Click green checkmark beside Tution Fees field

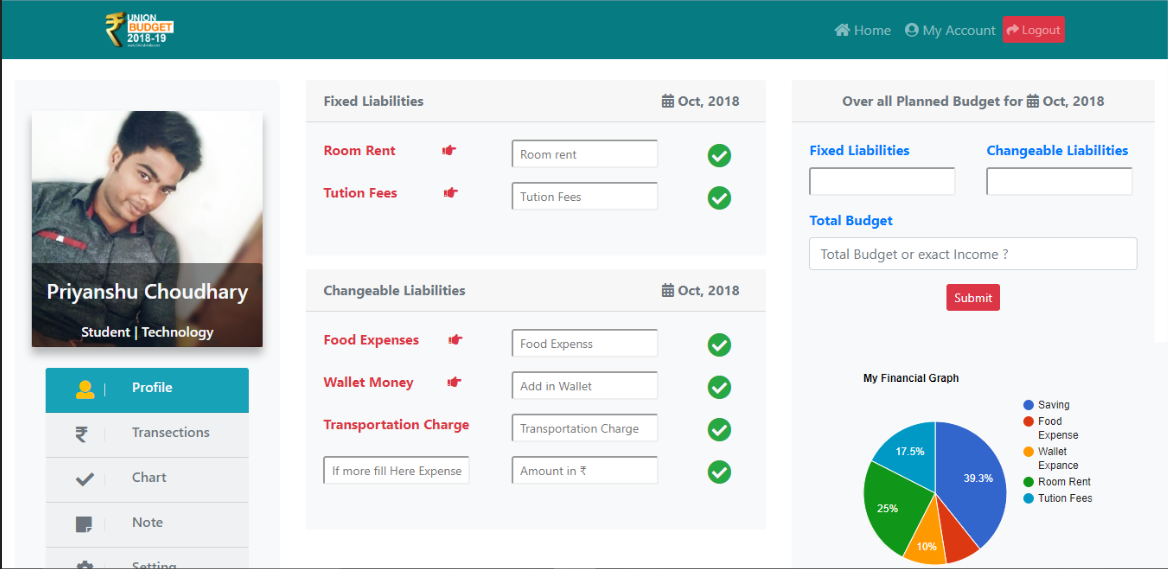tap(719, 198)
